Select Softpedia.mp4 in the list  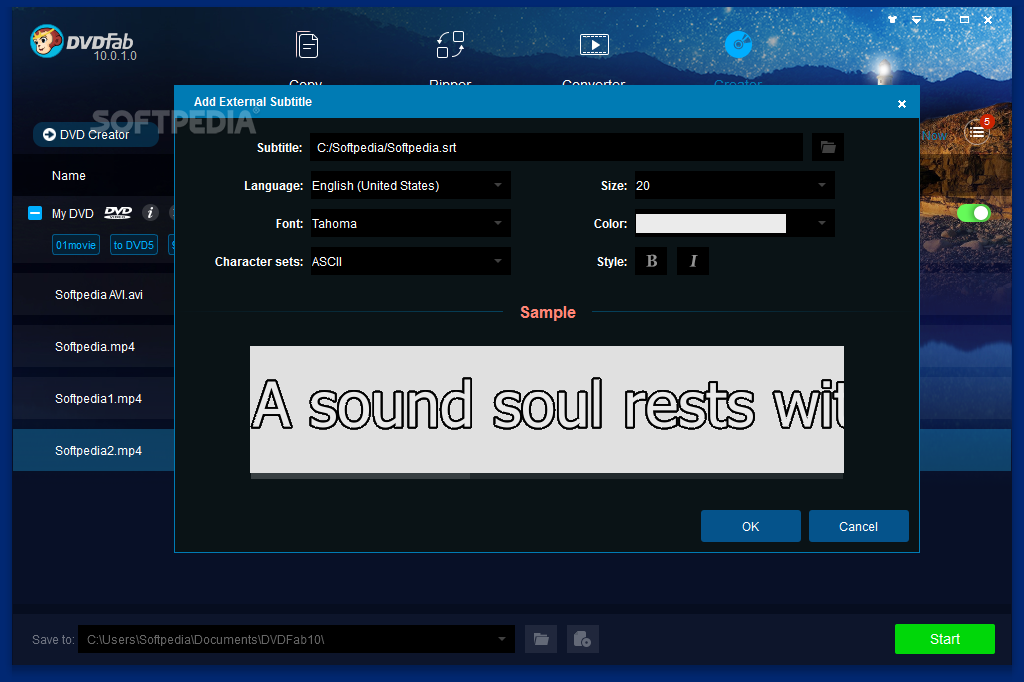[x=93, y=346]
